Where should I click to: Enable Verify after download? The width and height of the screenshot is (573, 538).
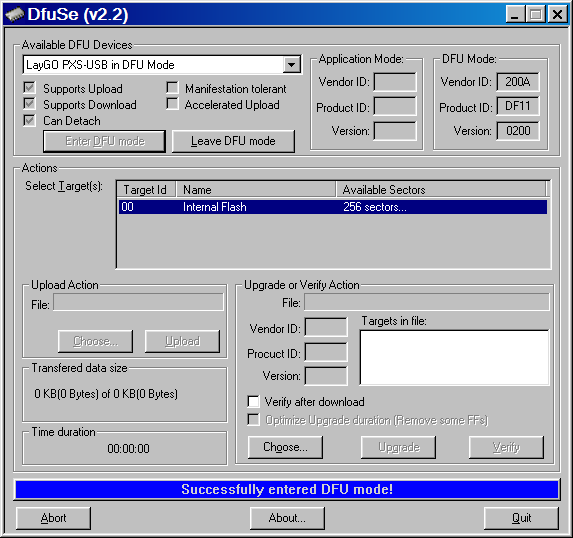tap(253, 401)
